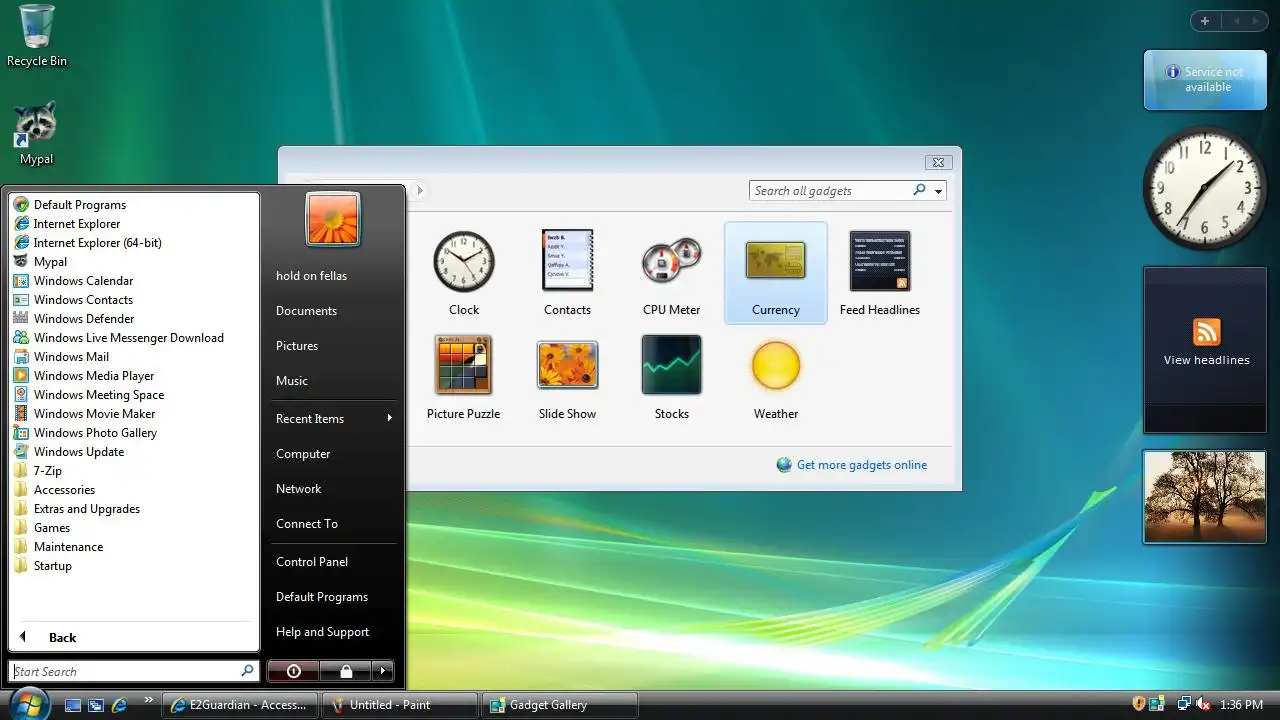Image resolution: width=1280 pixels, height=720 pixels.
Task: Expand hidden Quick Launch items chevron
Action: tap(148, 699)
